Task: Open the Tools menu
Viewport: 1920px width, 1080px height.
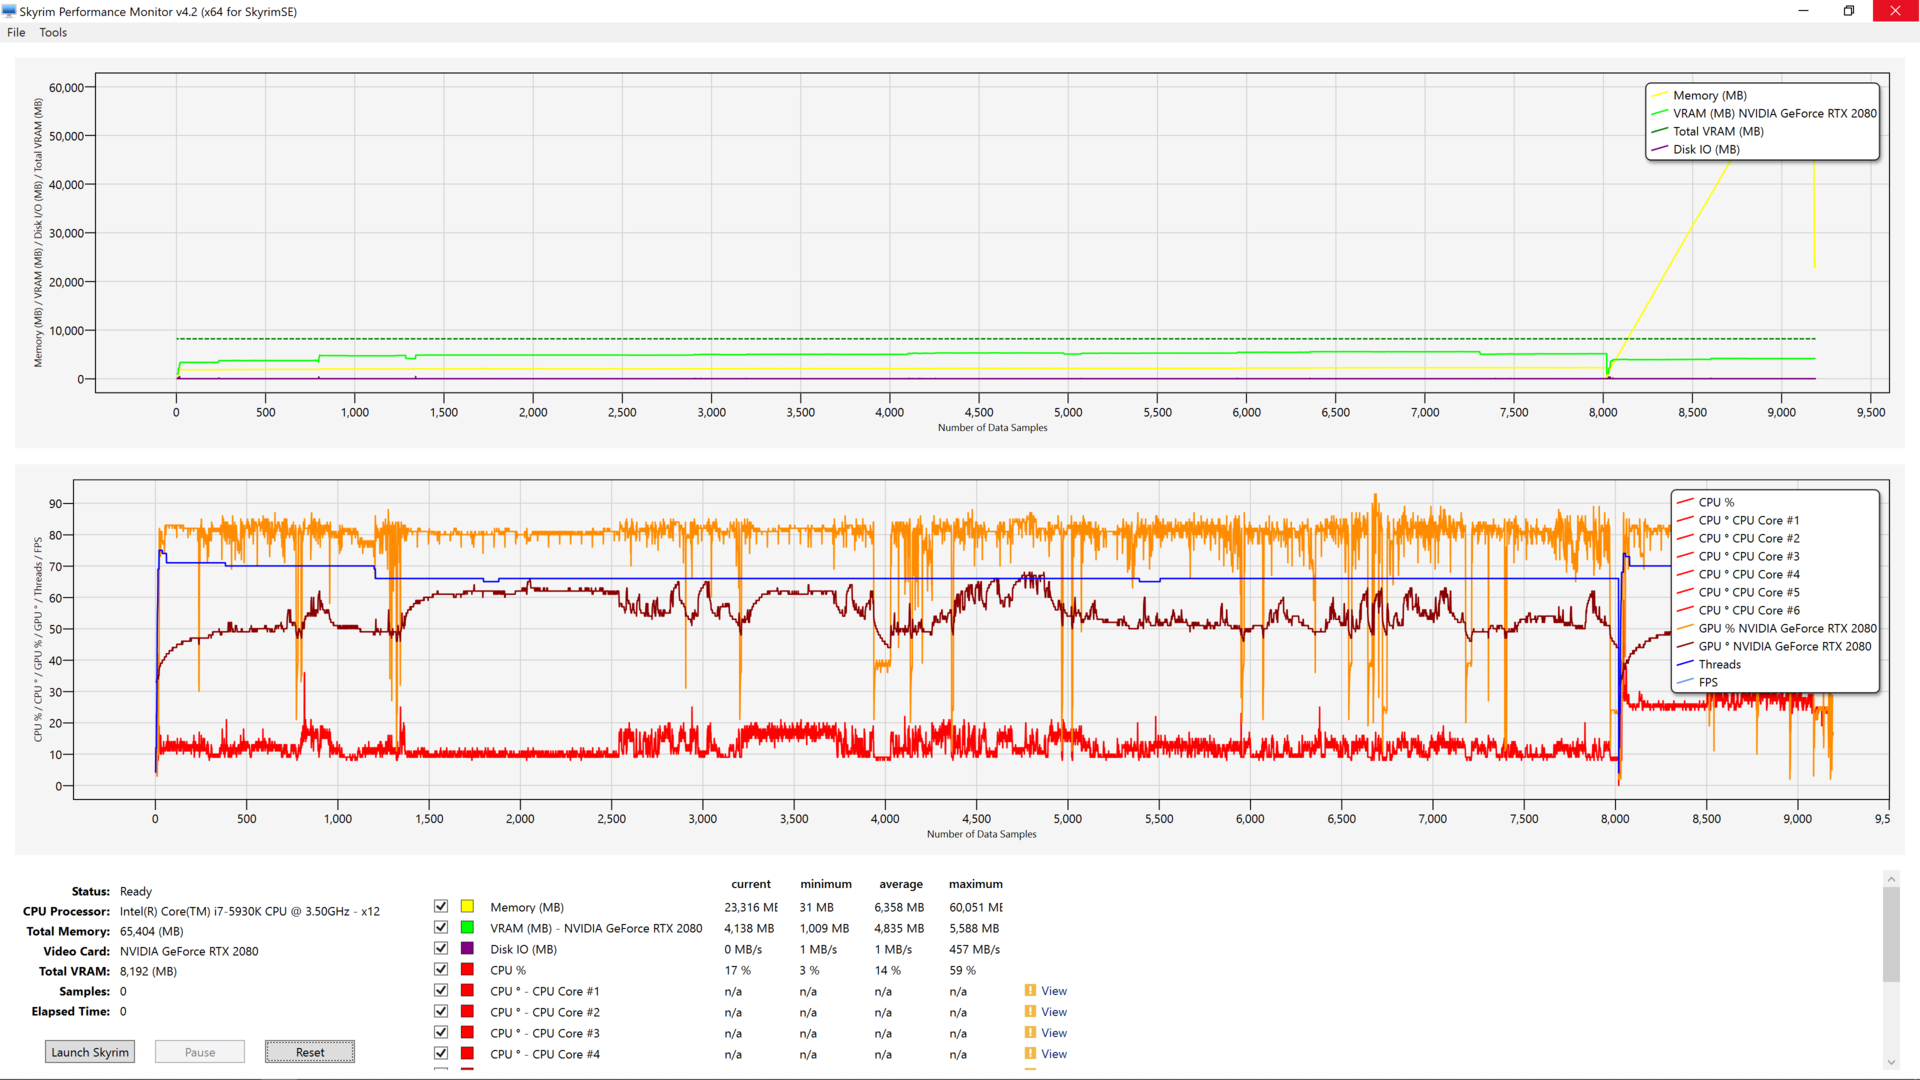Action: [53, 32]
